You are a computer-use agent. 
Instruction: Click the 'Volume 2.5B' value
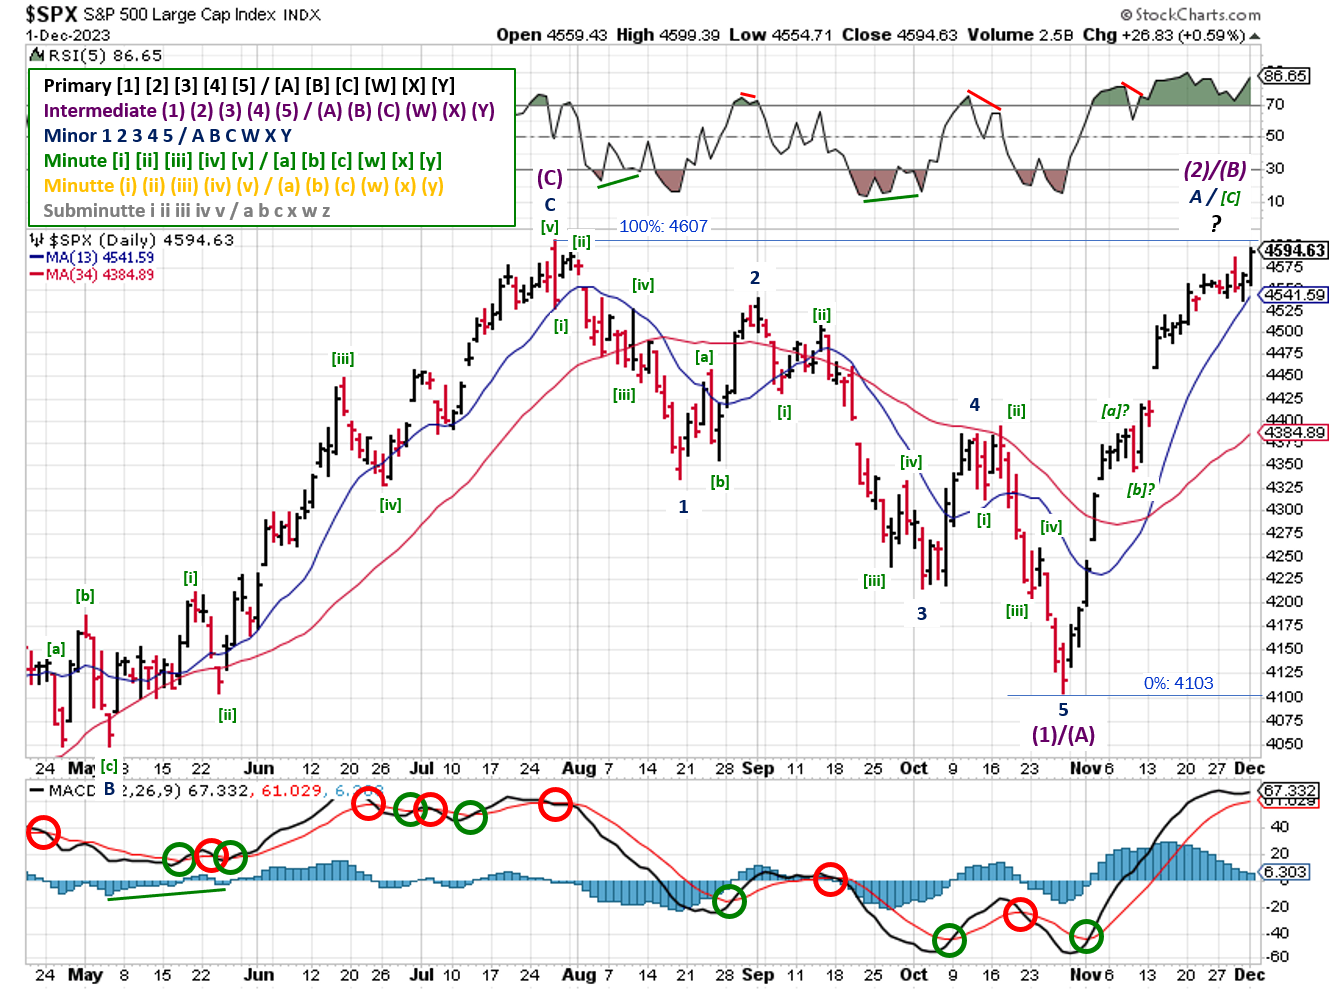pyautogui.click(x=1020, y=35)
